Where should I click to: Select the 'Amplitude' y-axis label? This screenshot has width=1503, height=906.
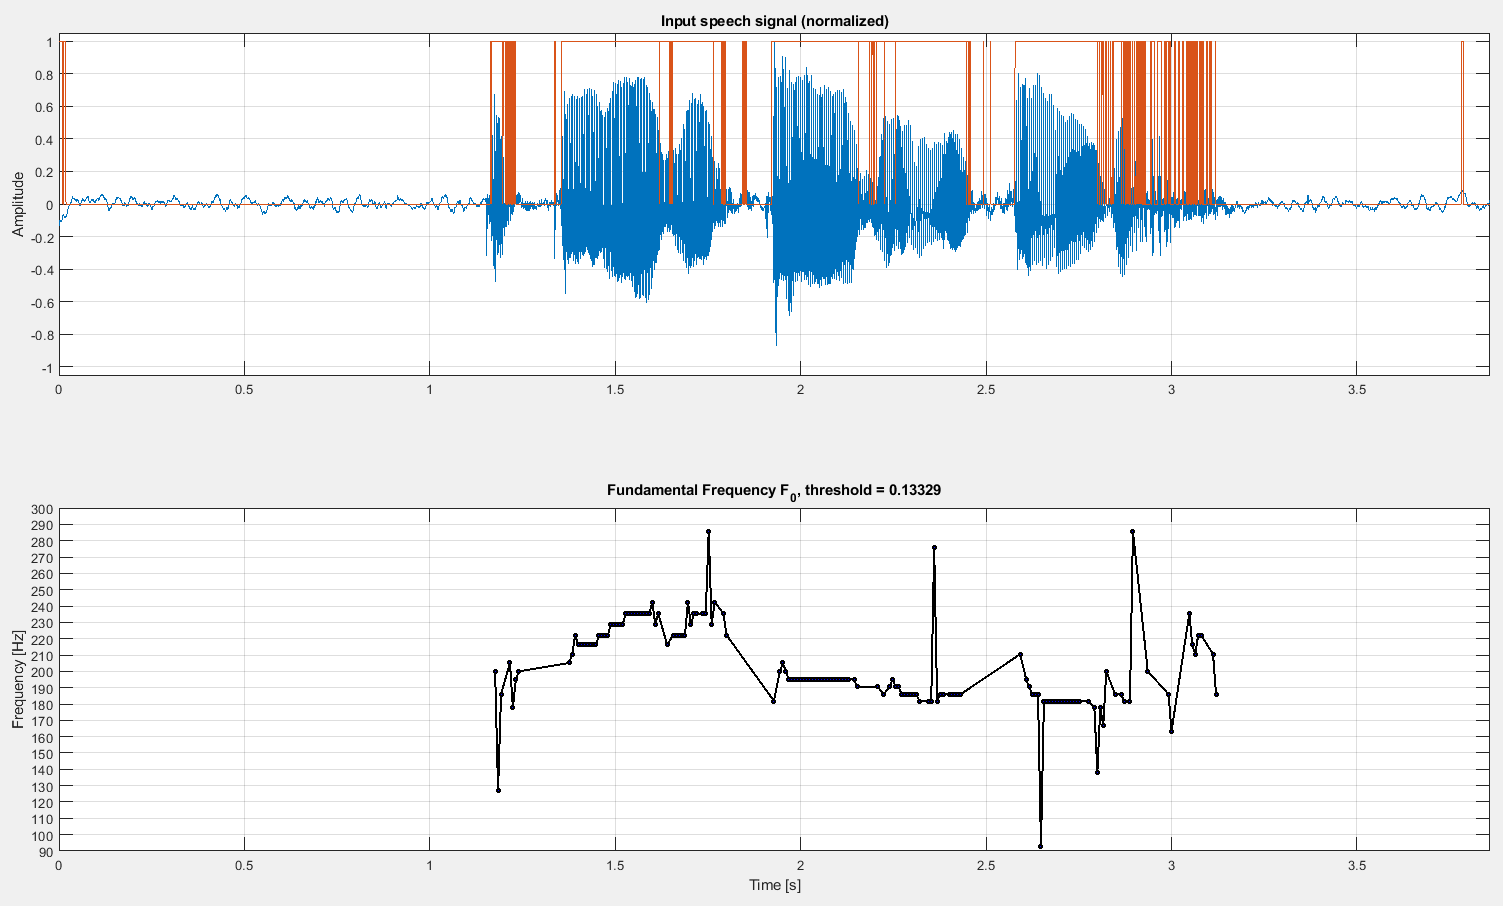coord(18,204)
